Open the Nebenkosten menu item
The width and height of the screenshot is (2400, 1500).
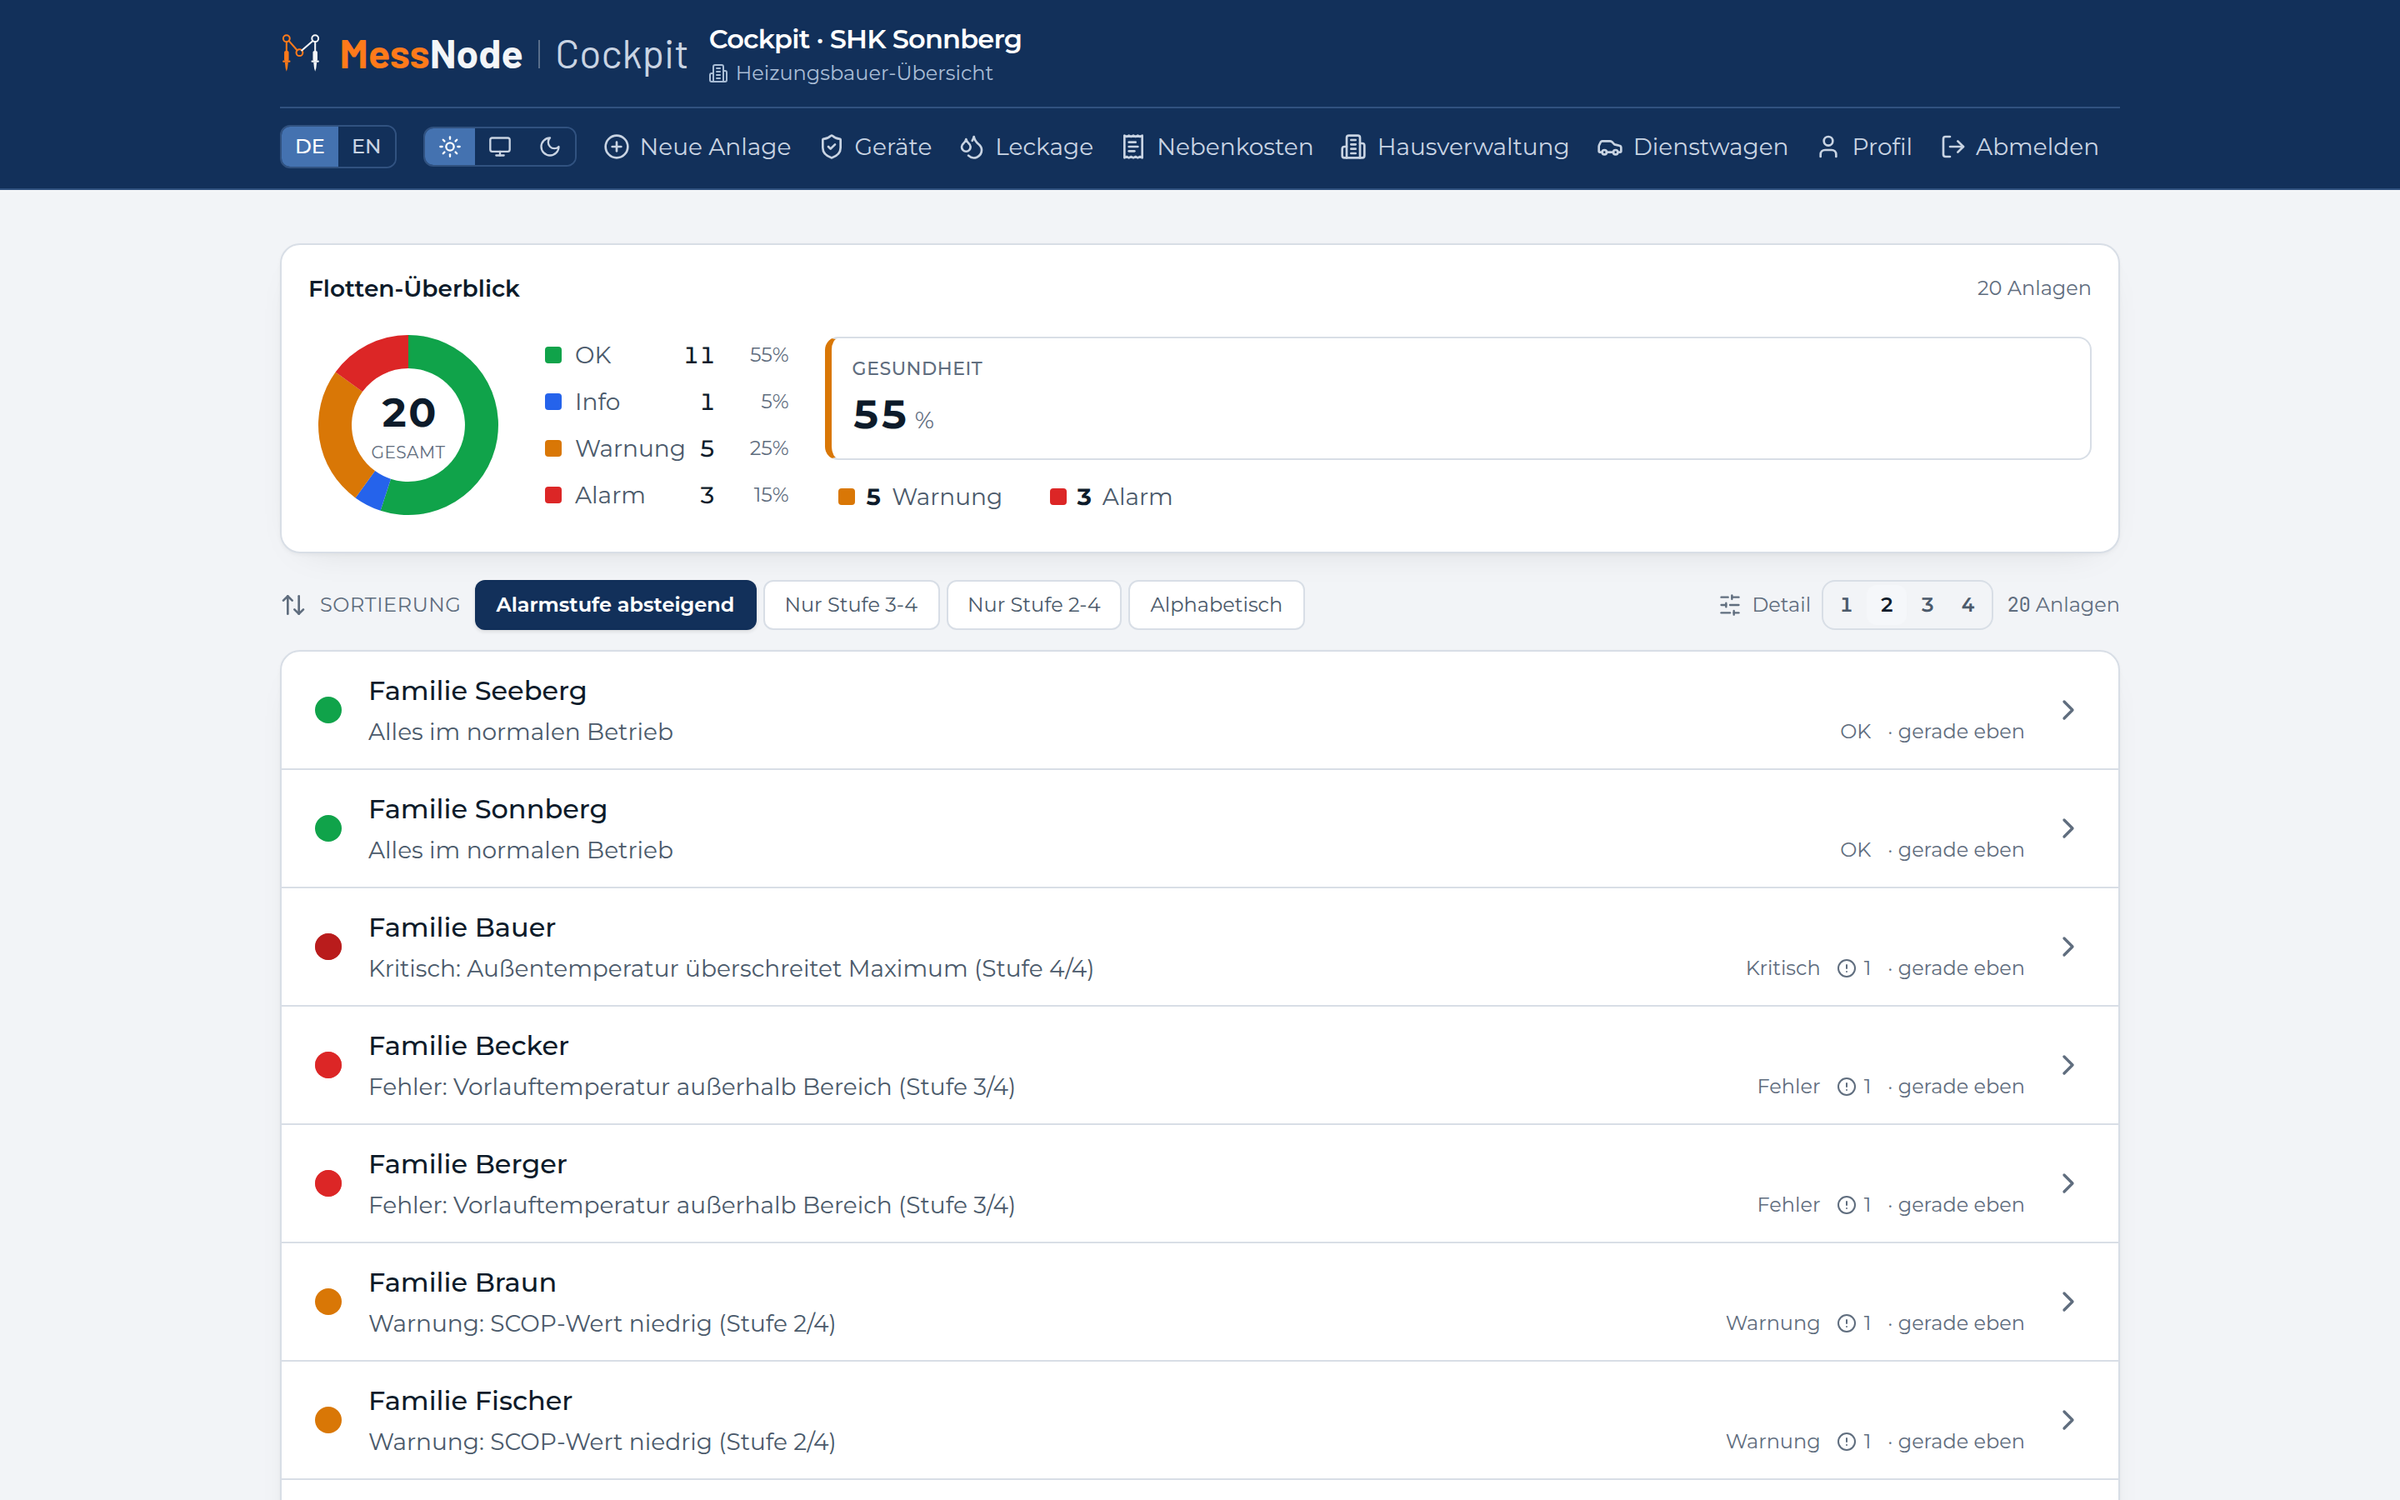pyautogui.click(x=1217, y=147)
